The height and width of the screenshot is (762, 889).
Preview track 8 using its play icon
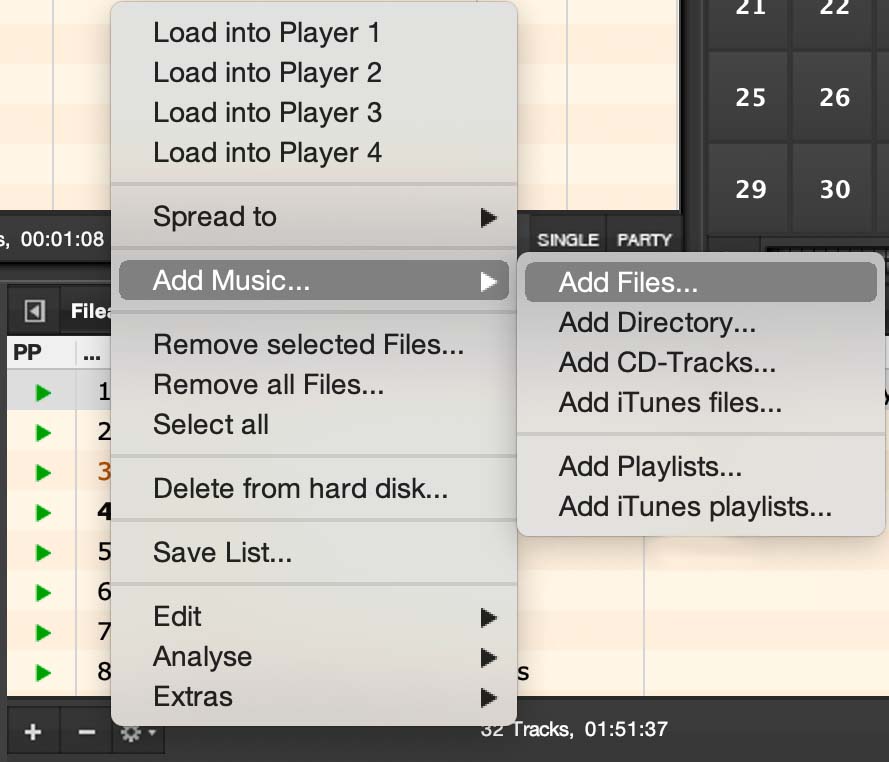tap(42, 672)
